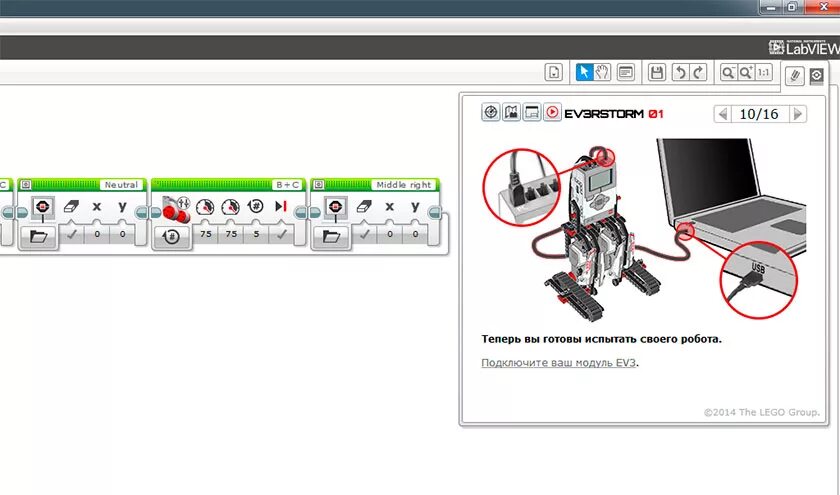Image resolution: width=840 pixels, height=495 pixels.
Task: Minimize the application window
Action: pos(771,7)
